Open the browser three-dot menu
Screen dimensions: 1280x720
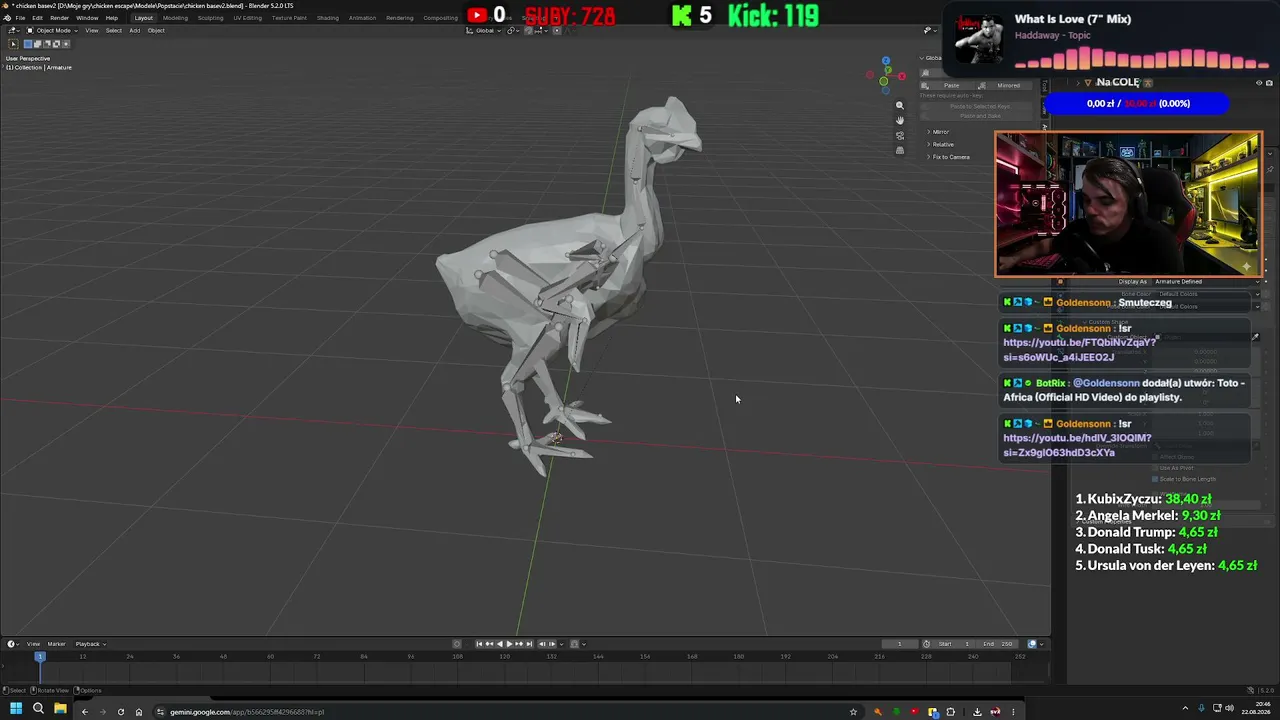(x=1013, y=712)
